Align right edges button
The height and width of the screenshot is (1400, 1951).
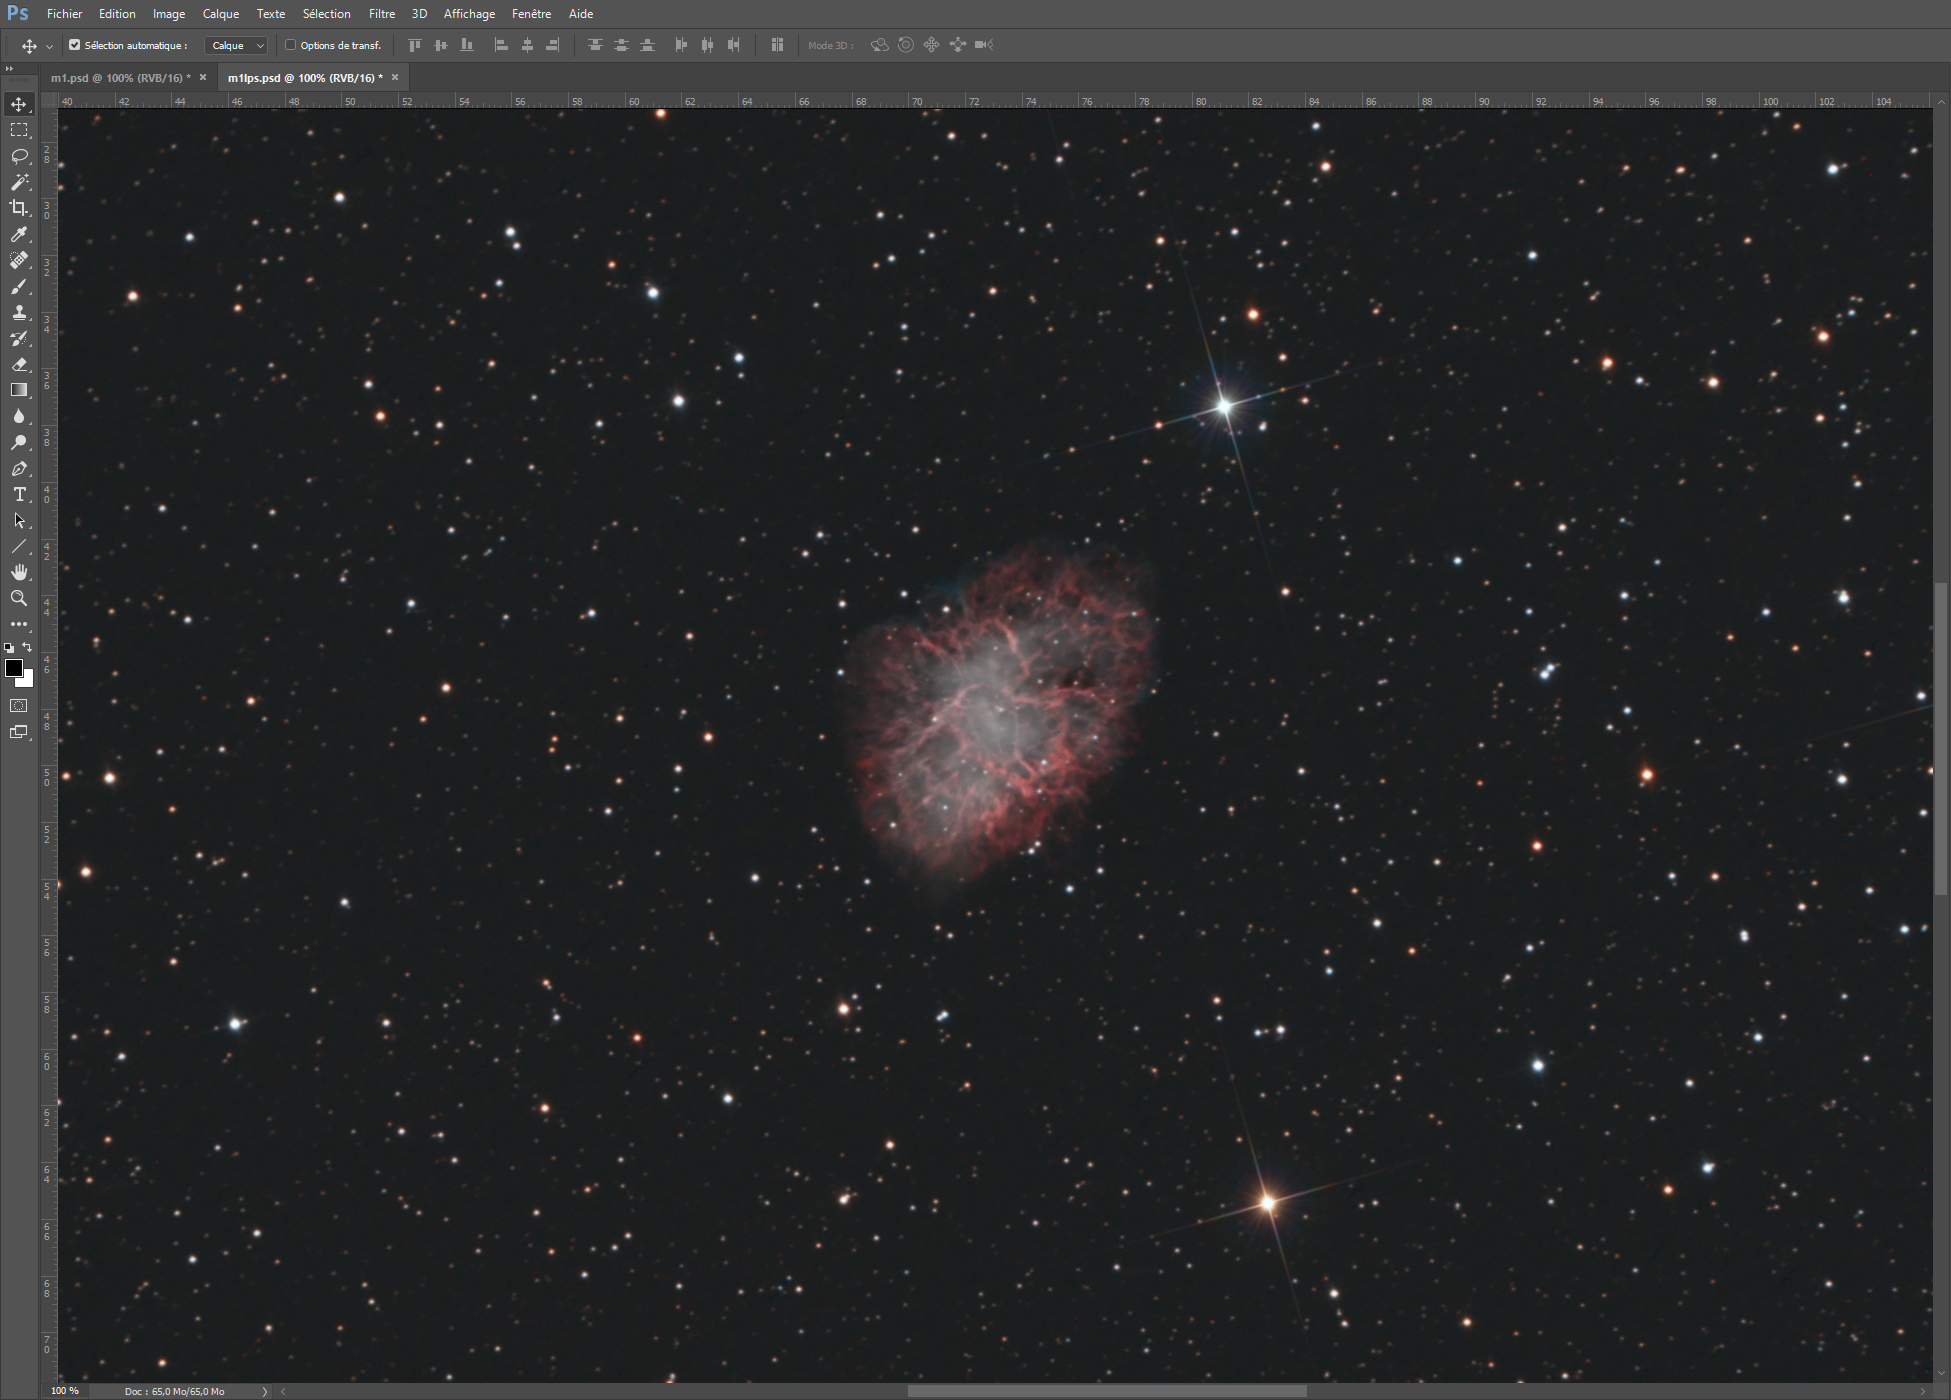[552, 45]
